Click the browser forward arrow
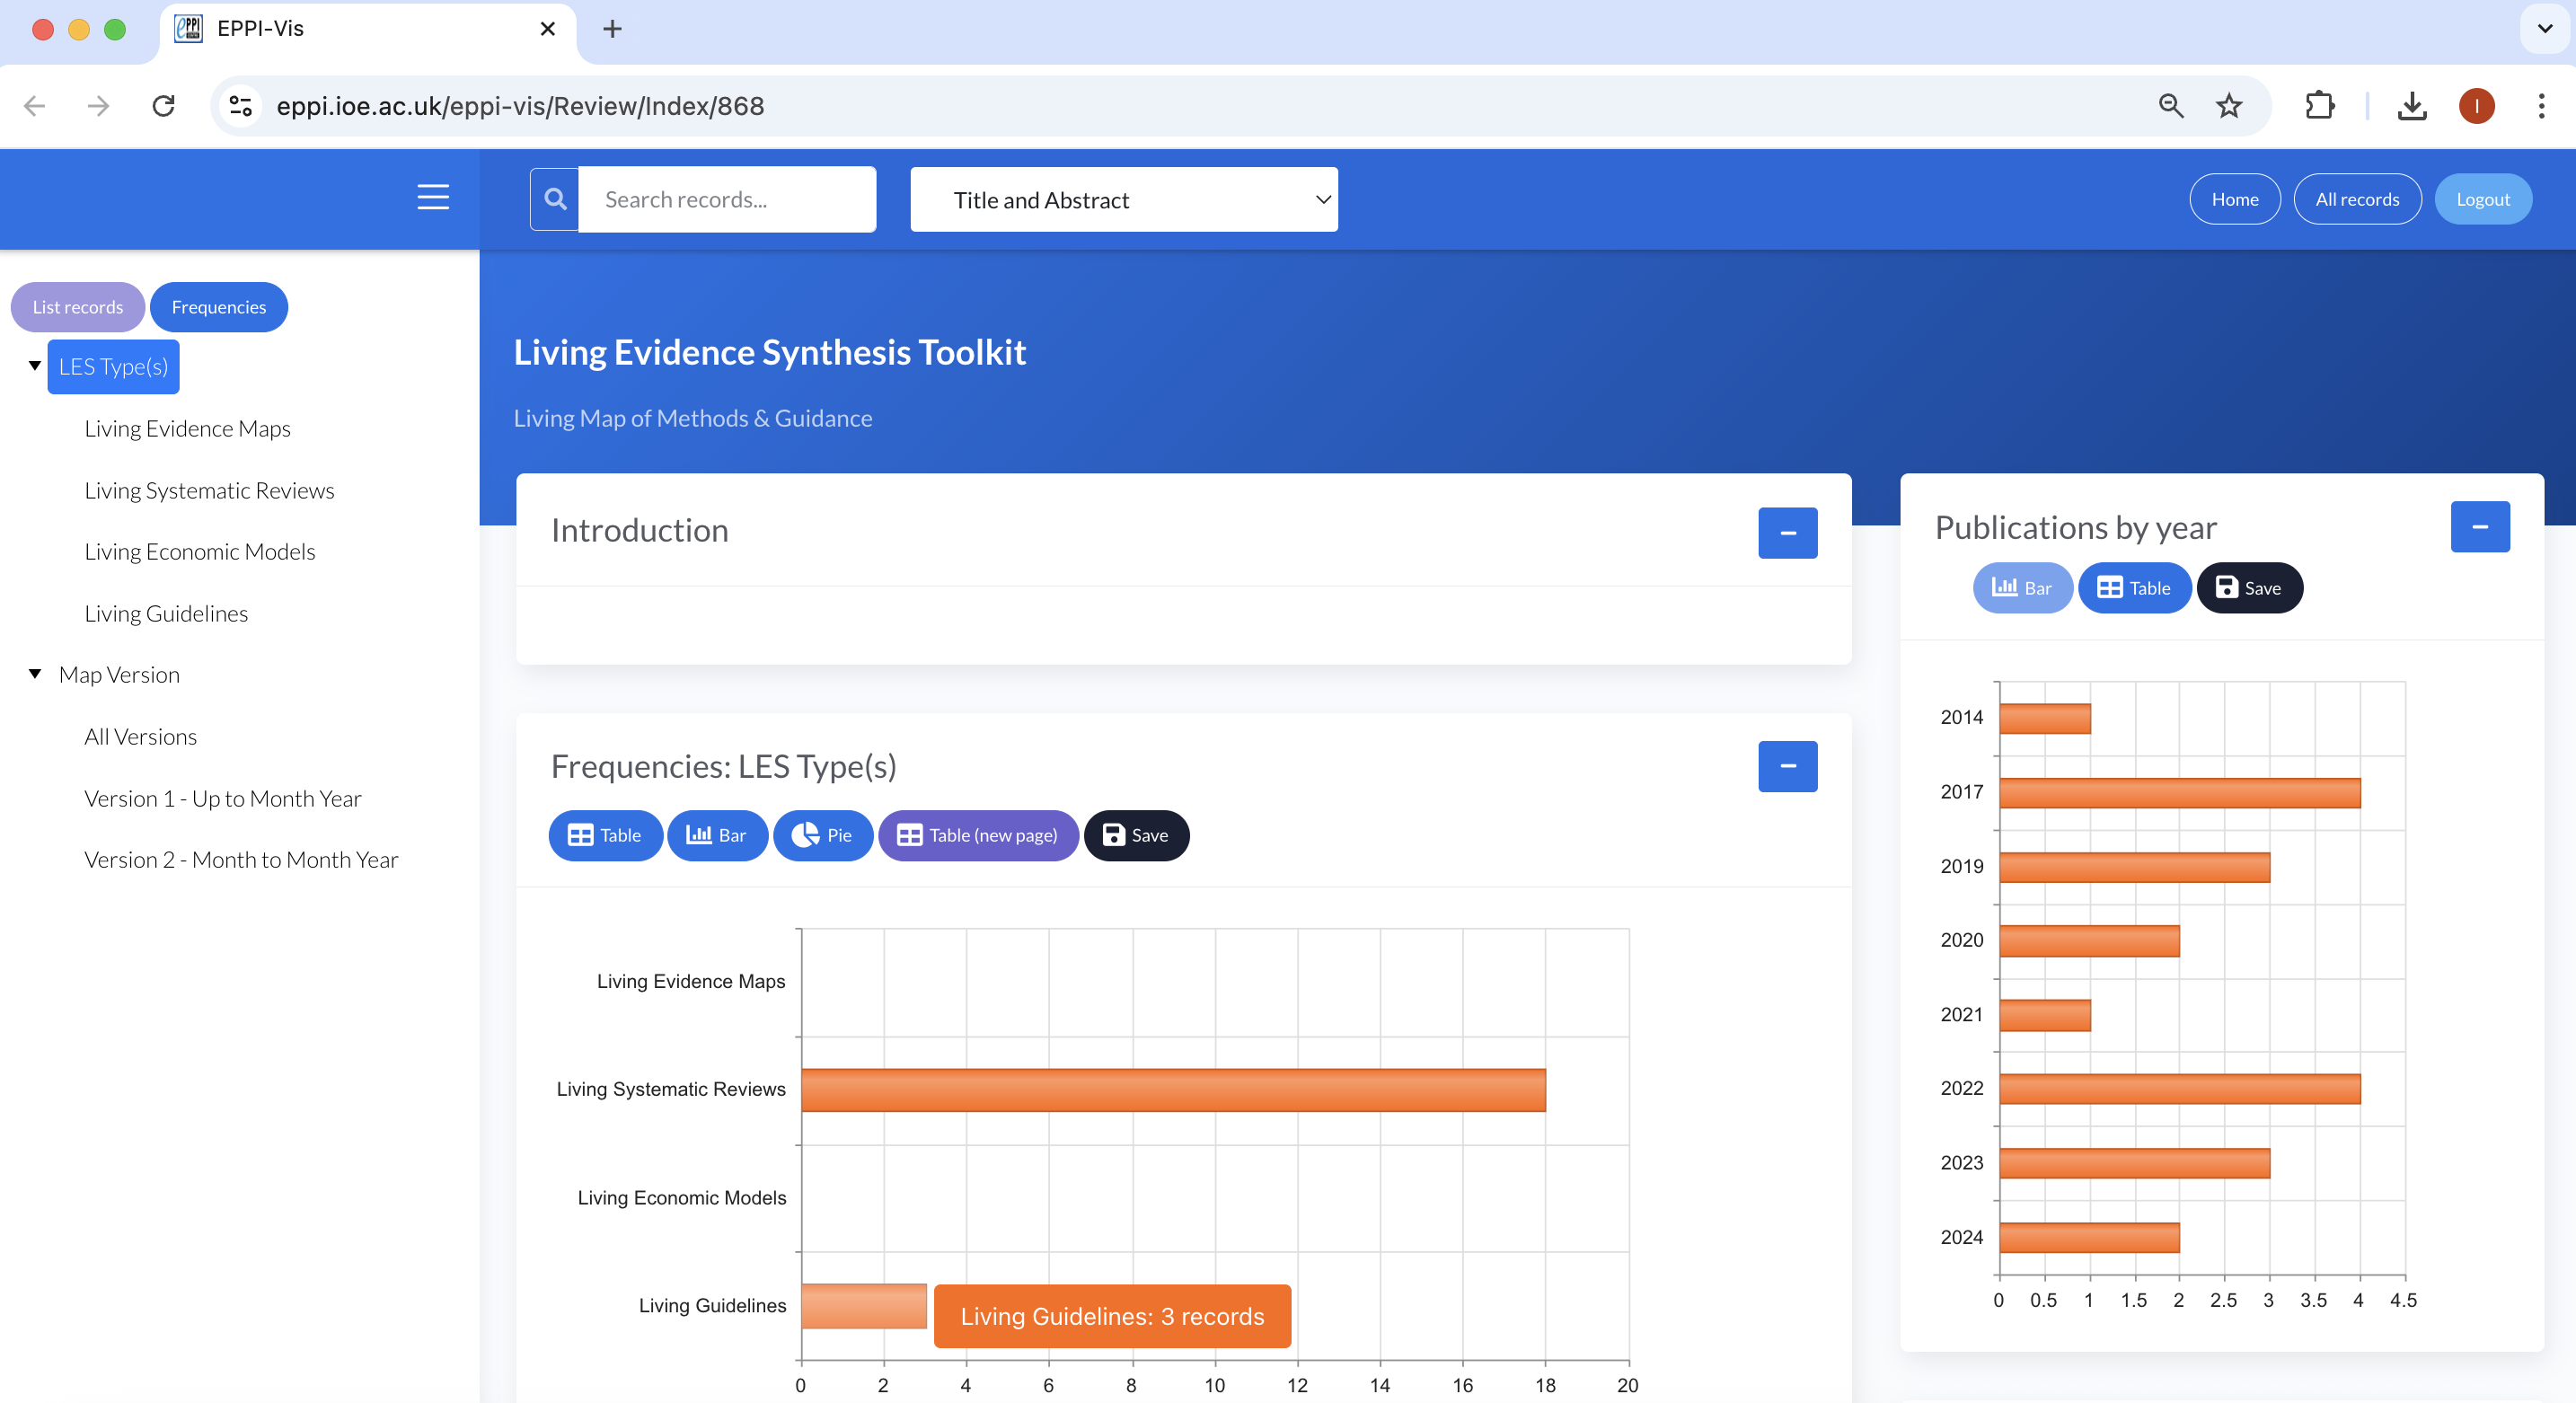Viewport: 2576px width, 1403px height. (98, 106)
